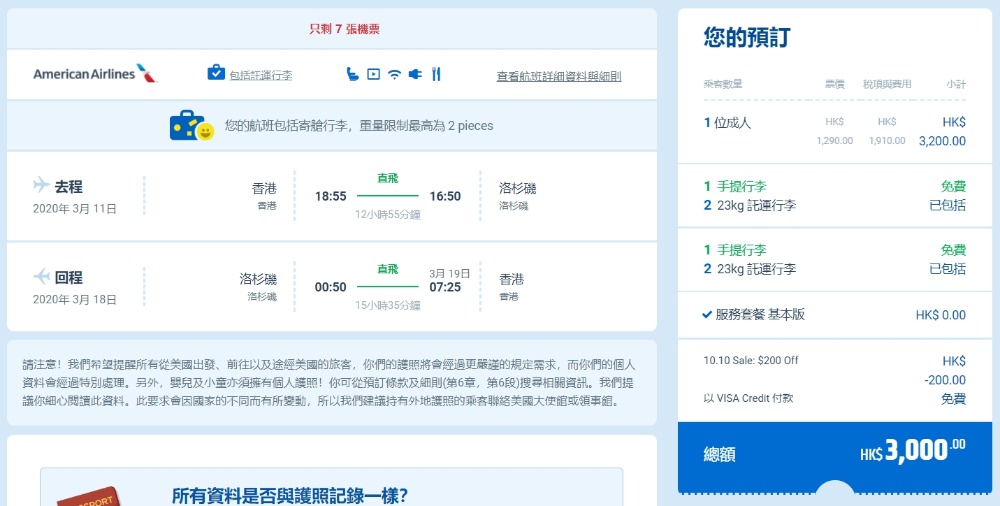Select the 去程 outbound flight row
The image size is (1000, 506).
pos(331,196)
